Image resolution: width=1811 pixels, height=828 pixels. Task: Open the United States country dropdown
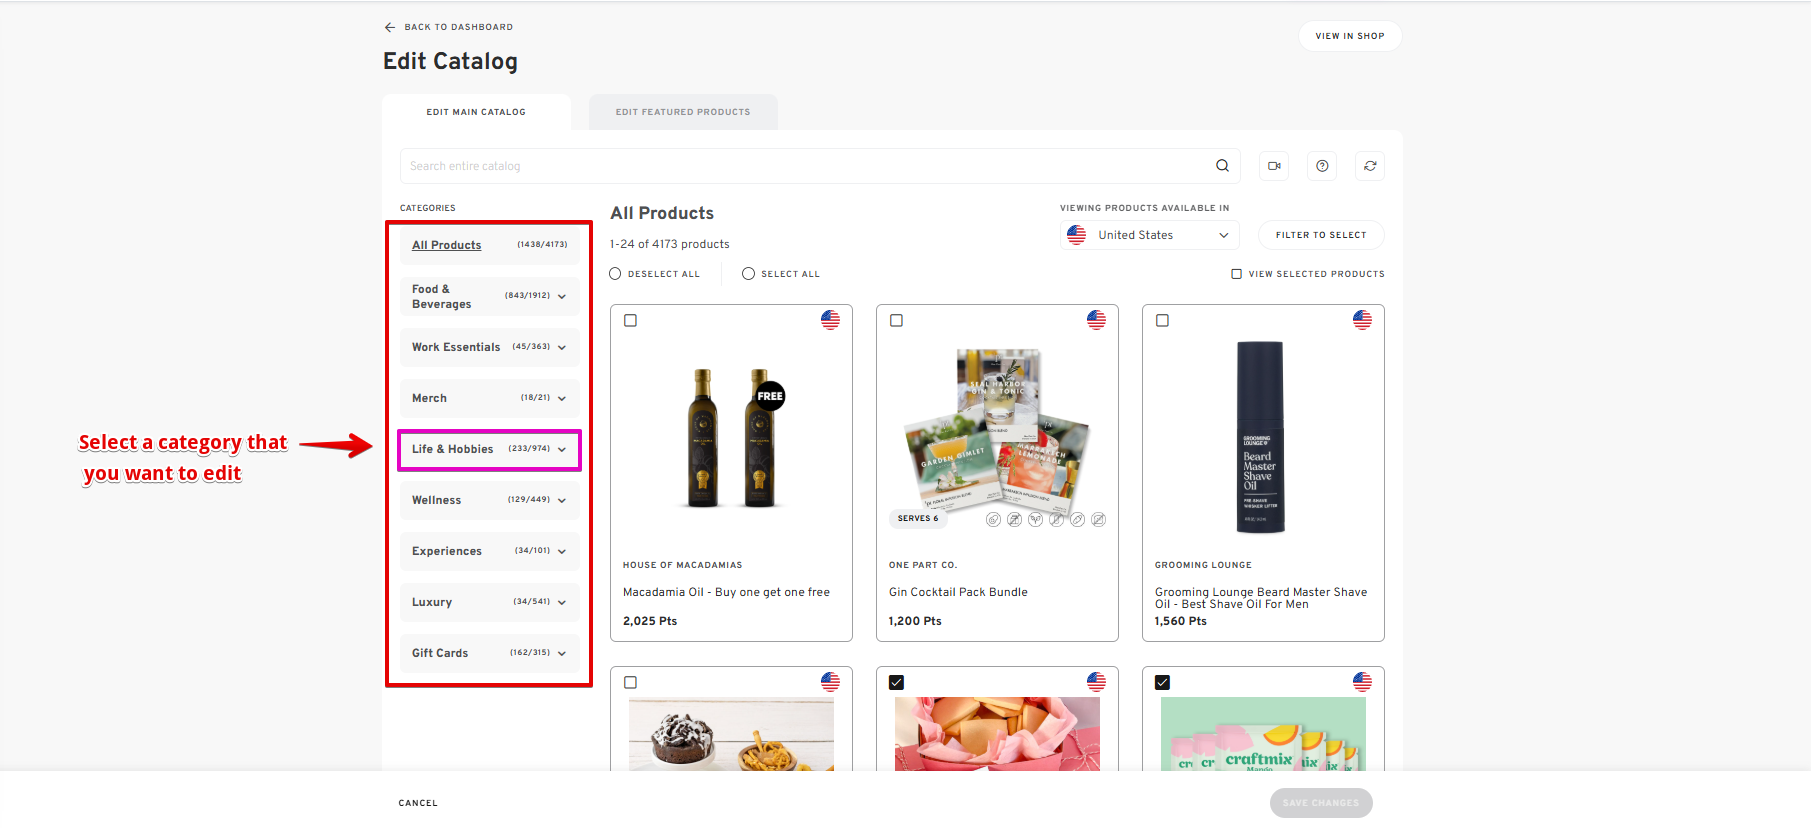click(x=1149, y=235)
